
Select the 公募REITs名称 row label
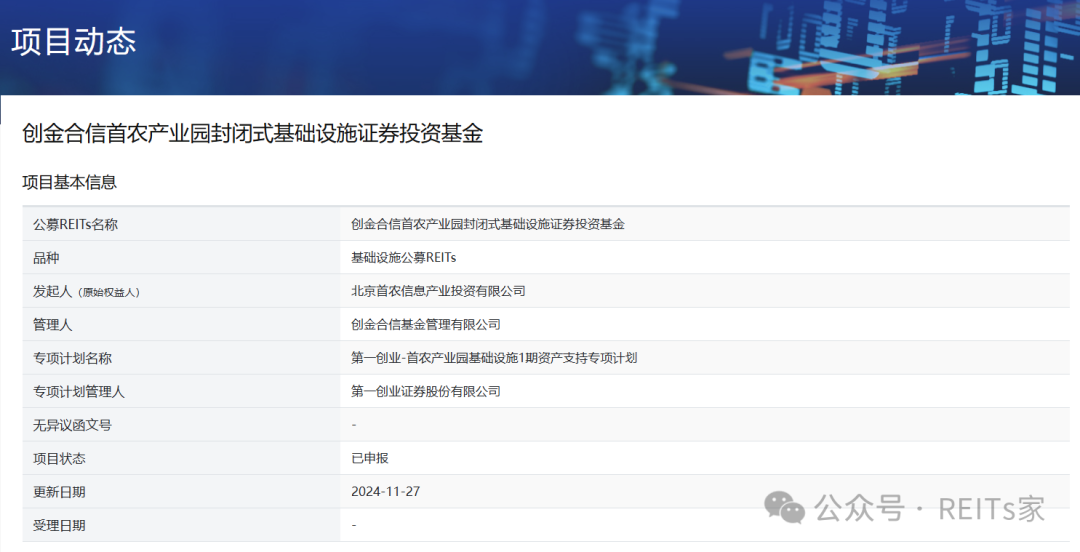(76, 225)
